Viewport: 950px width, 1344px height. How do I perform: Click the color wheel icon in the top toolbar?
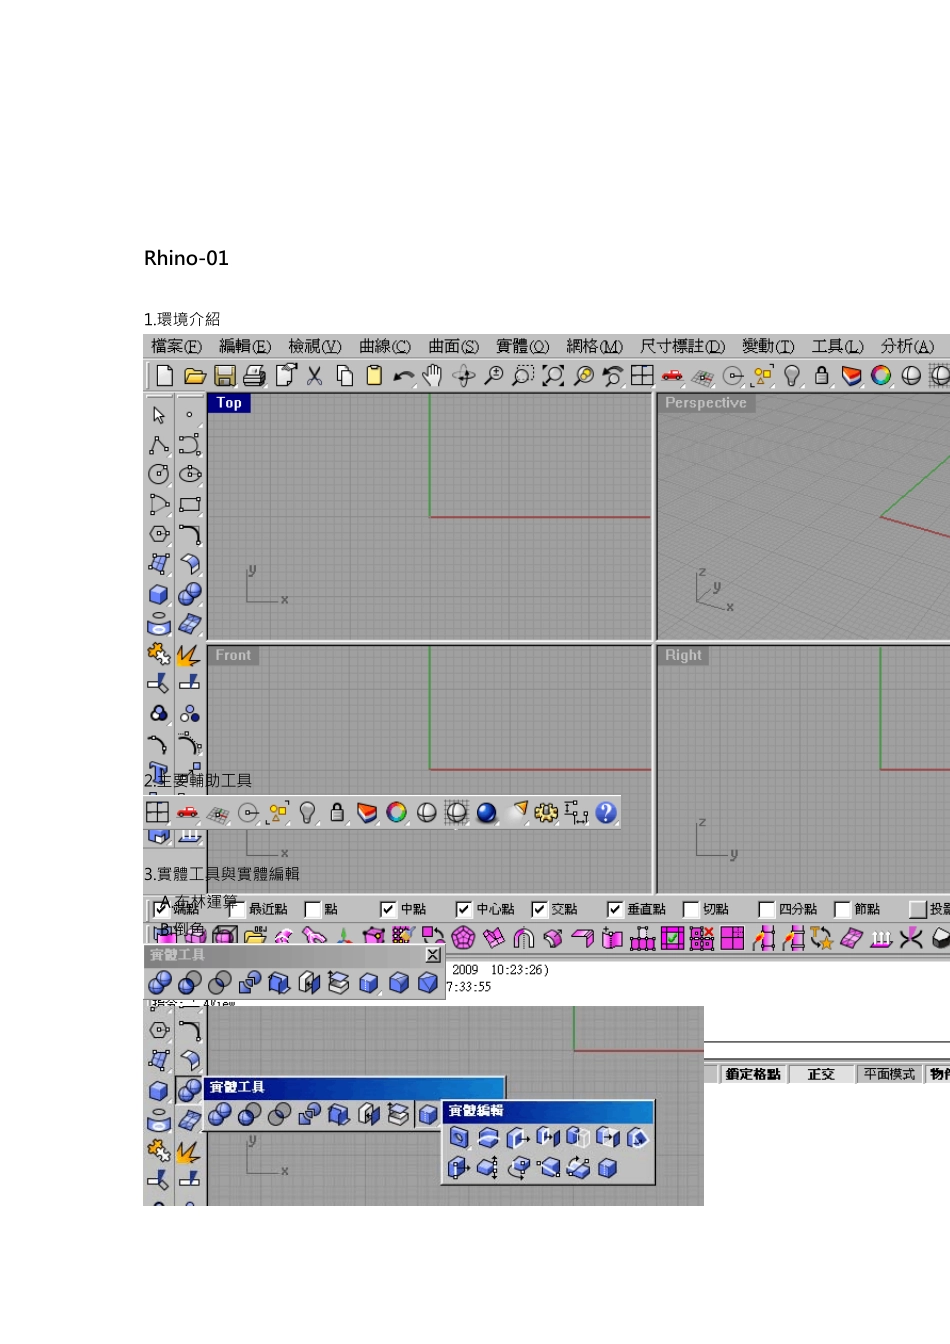881,376
